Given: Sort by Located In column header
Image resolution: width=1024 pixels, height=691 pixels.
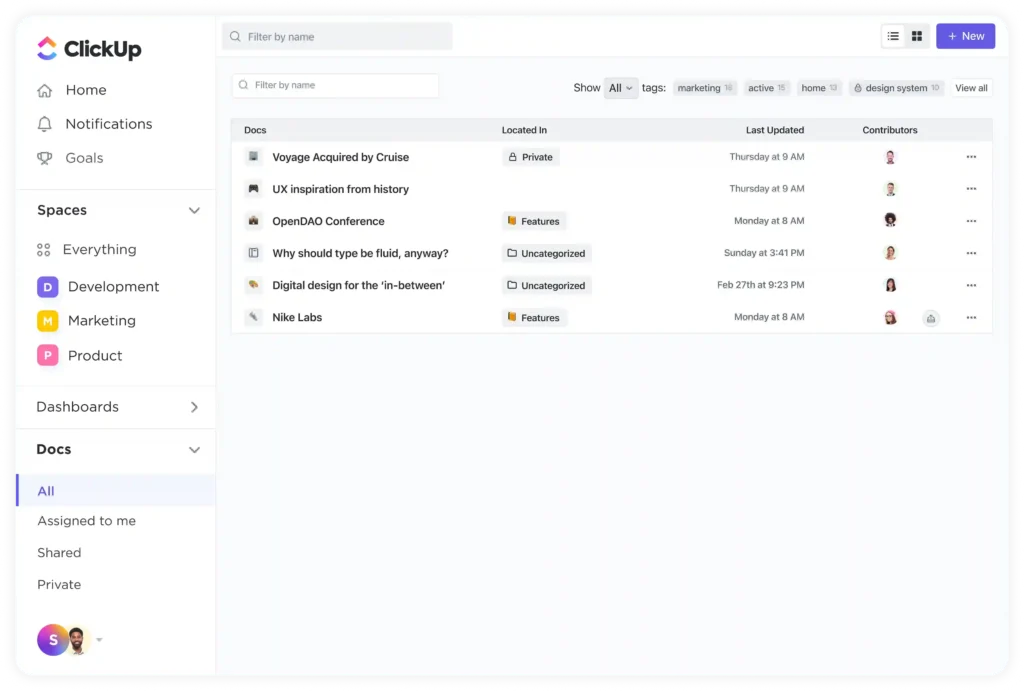Looking at the screenshot, I should pos(524,130).
